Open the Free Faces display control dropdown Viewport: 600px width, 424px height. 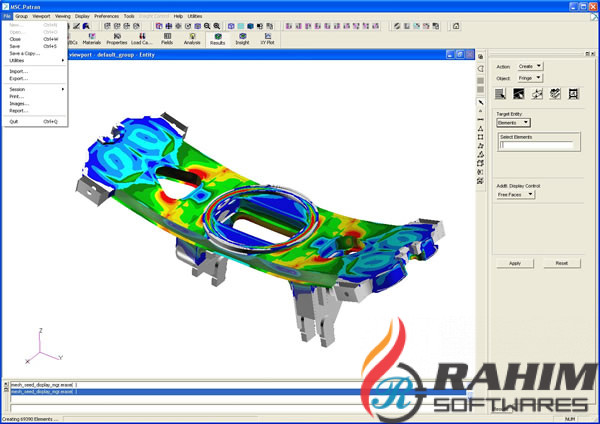(x=515, y=194)
